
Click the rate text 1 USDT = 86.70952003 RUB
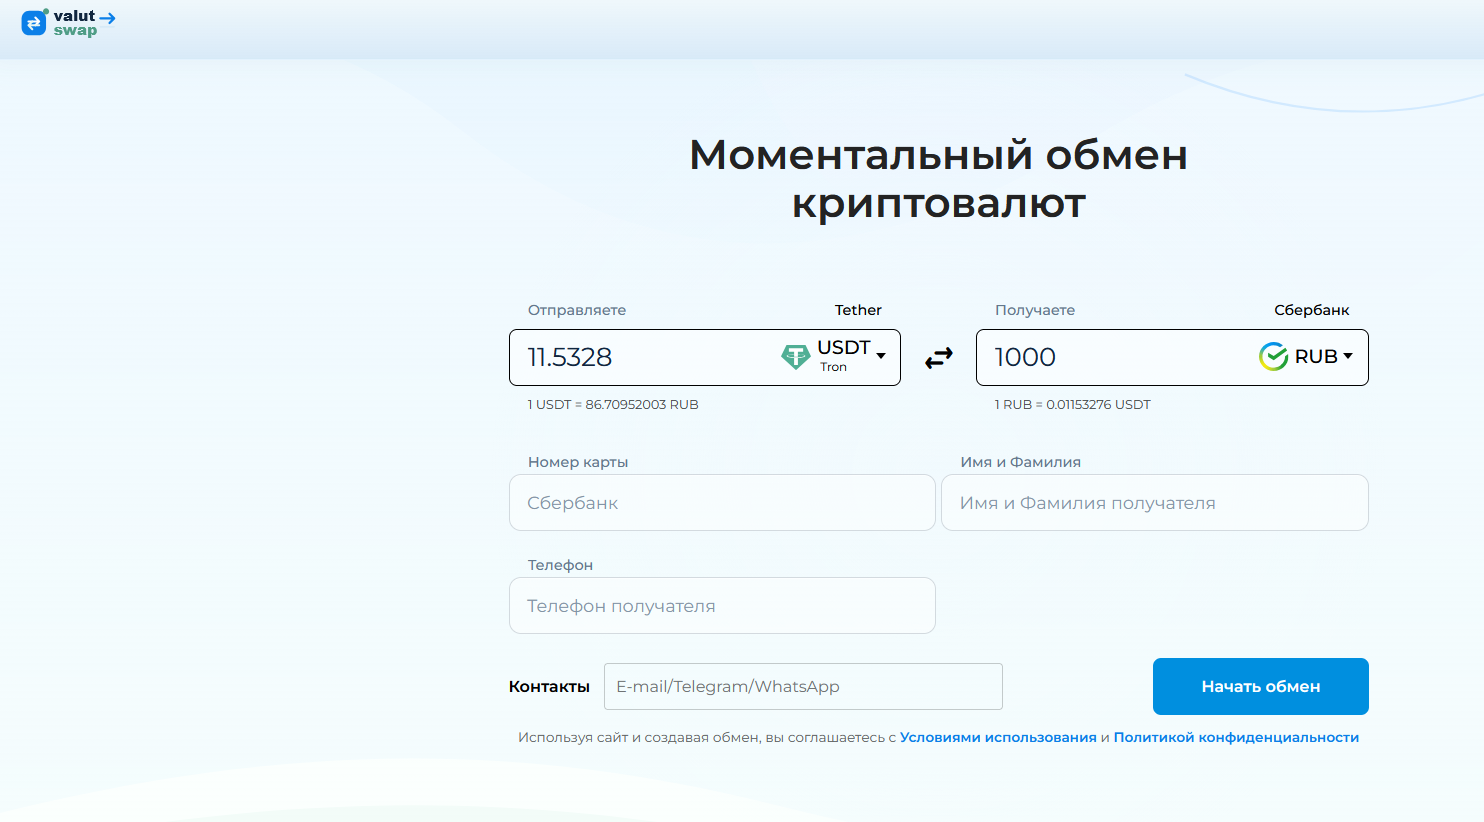[613, 405]
